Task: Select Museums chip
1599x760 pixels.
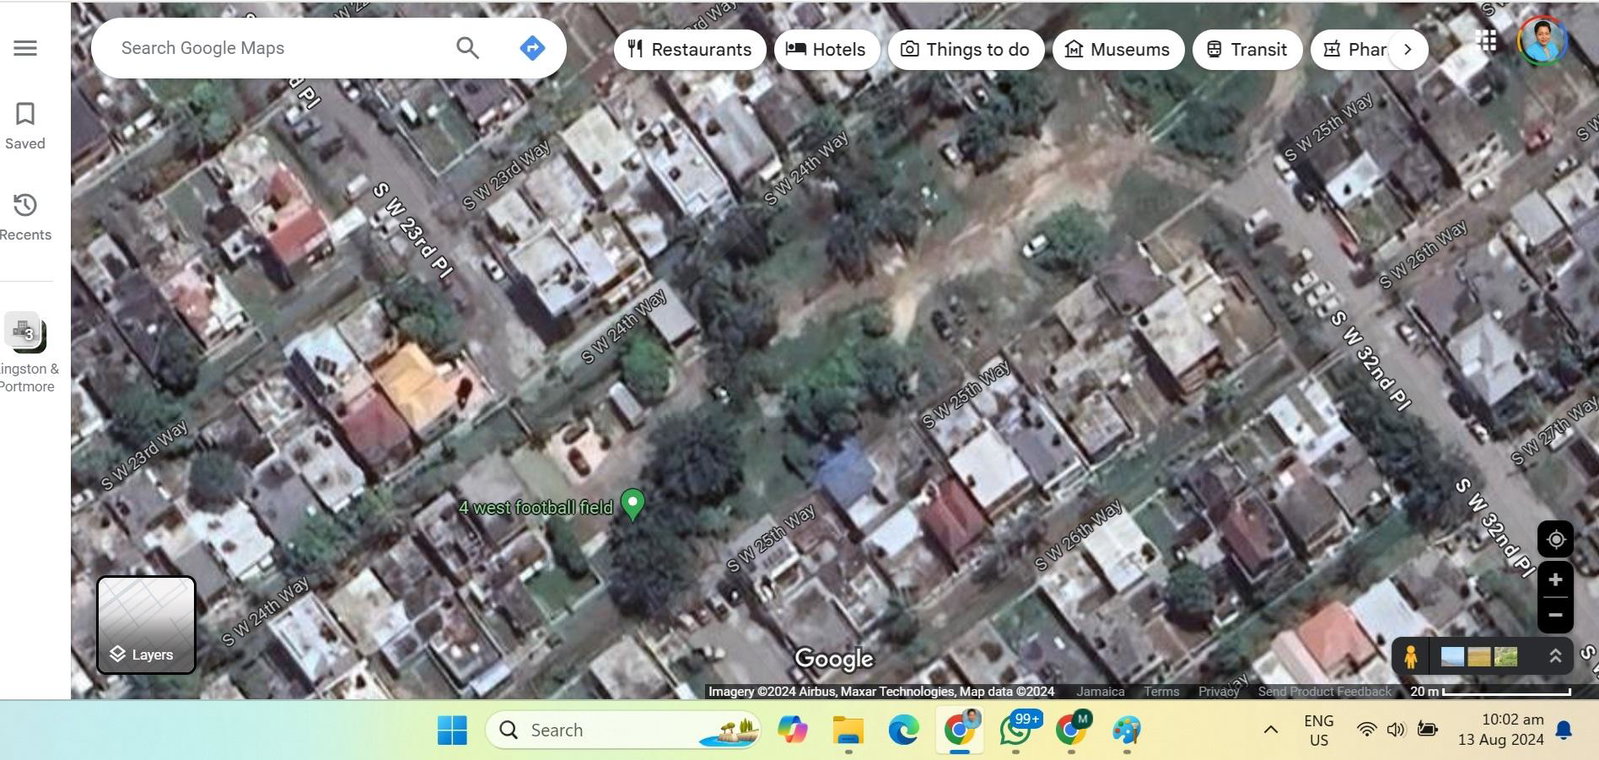Action: pyautogui.click(x=1118, y=49)
